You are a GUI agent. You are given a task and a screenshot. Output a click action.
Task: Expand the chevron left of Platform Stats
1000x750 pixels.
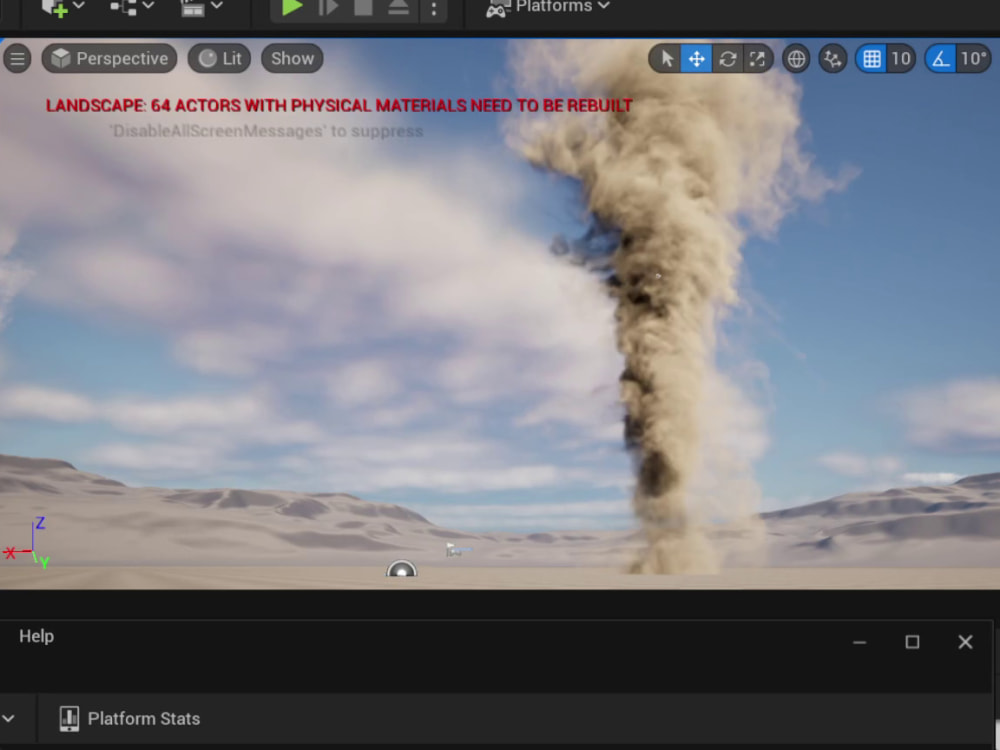tap(8, 719)
